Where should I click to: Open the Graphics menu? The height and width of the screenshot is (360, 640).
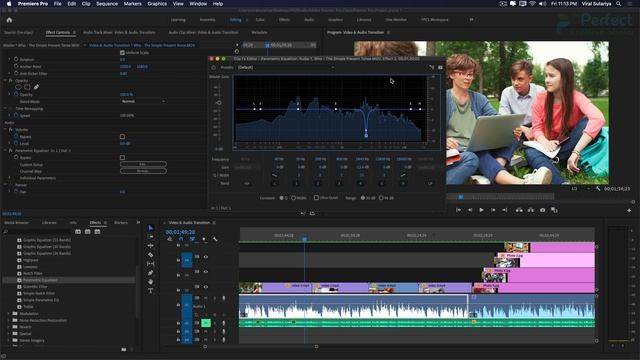157,4
